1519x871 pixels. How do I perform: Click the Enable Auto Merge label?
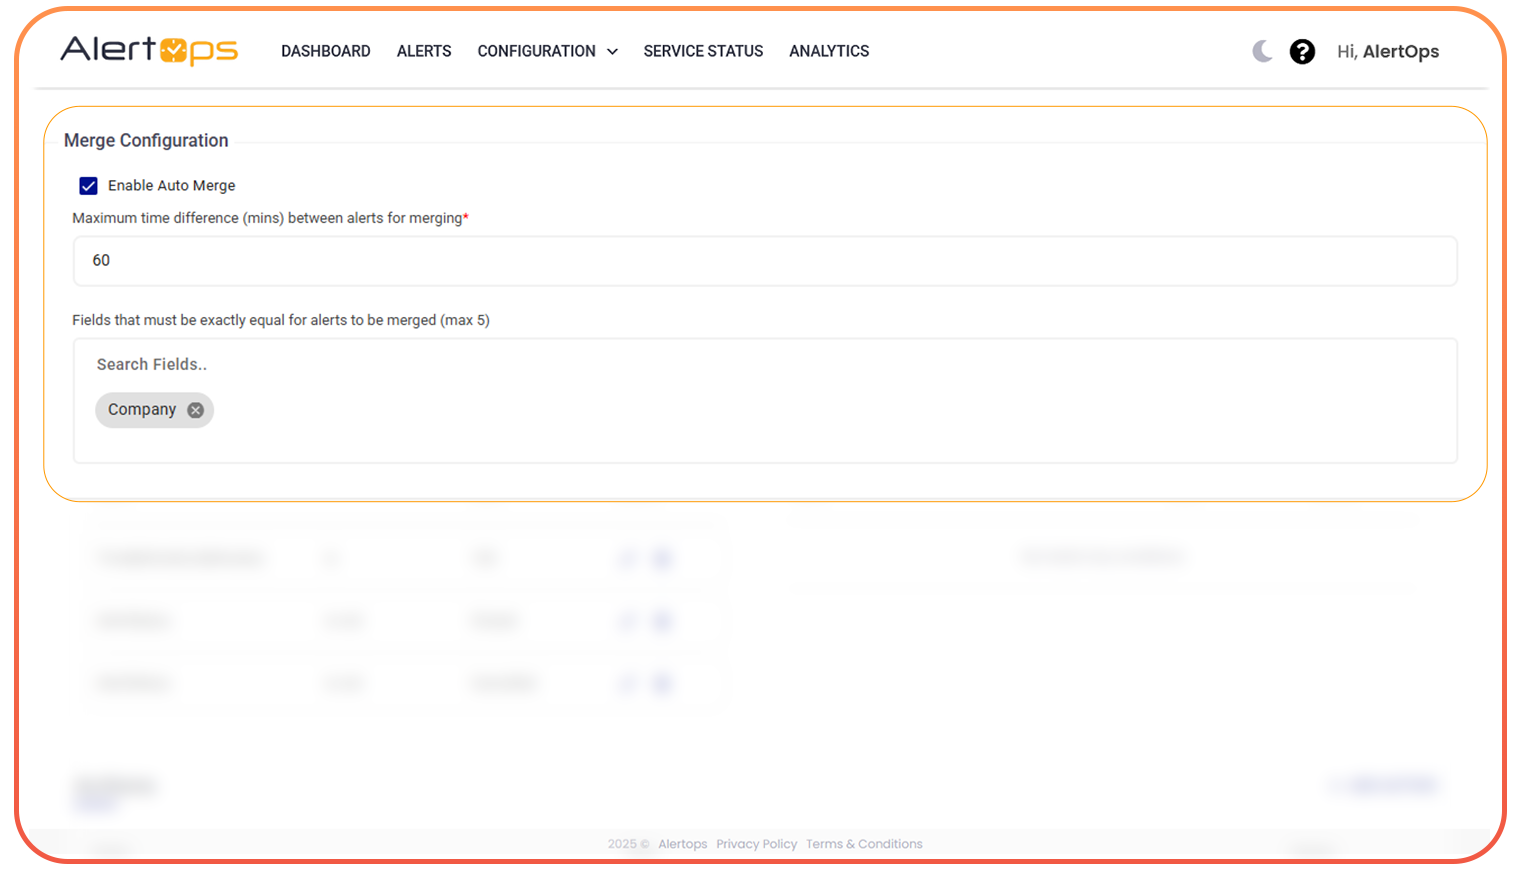172,186
